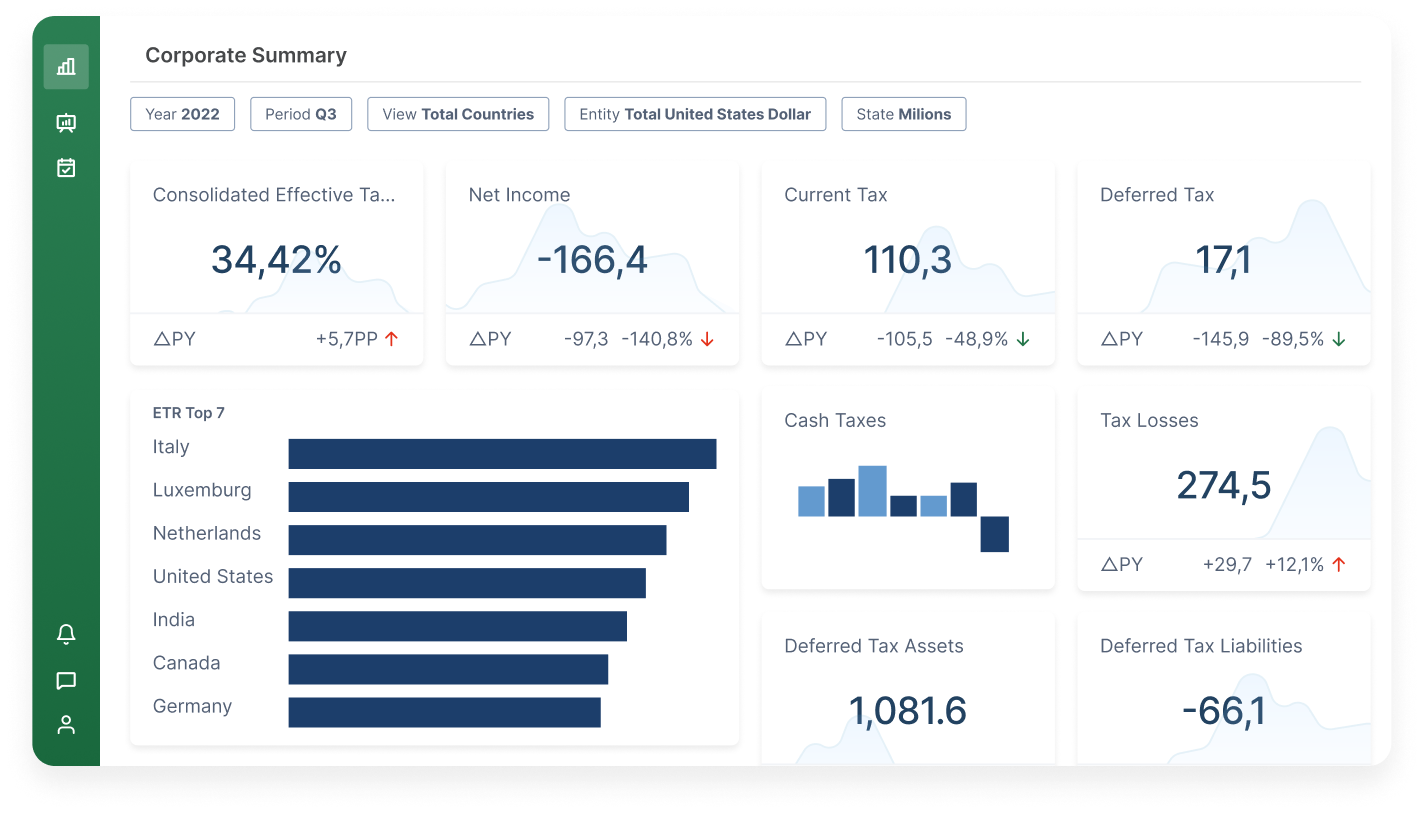Open the user profile icon
This screenshot has height=814, width=1424.
click(66, 724)
